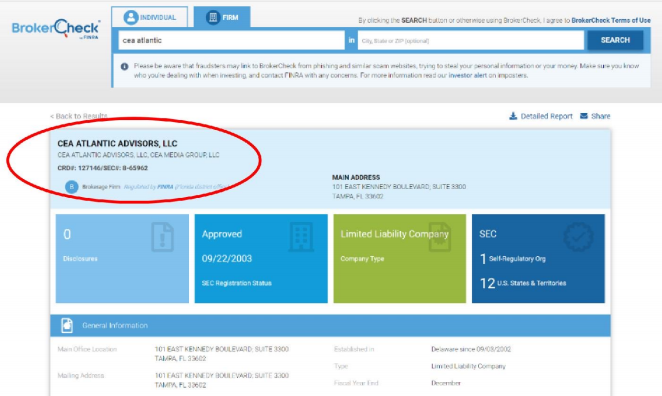662x396 pixels.
Task: Click the checkmark seal icon in SEC tile
Action: 578,236
